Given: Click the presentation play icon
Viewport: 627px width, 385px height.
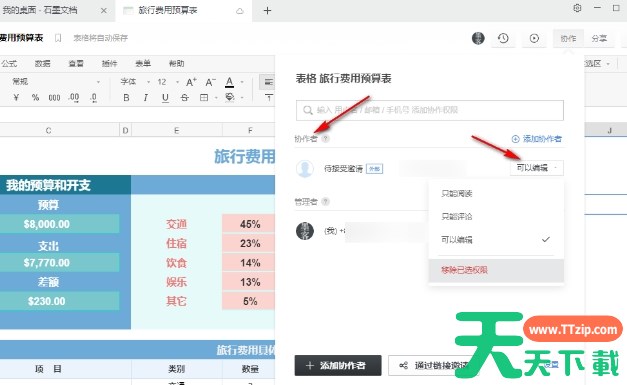Looking at the screenshot, I should pyautogui.click(x=534, y=38).
